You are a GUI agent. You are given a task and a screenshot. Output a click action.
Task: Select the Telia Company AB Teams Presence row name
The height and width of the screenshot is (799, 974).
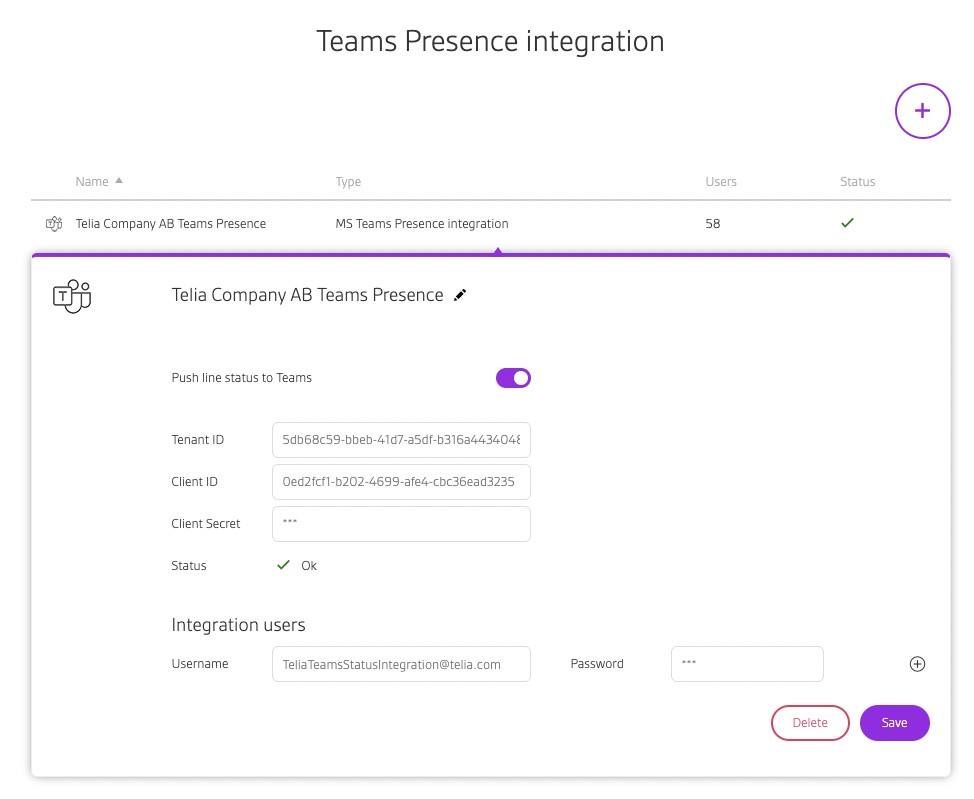pos(171,224)
